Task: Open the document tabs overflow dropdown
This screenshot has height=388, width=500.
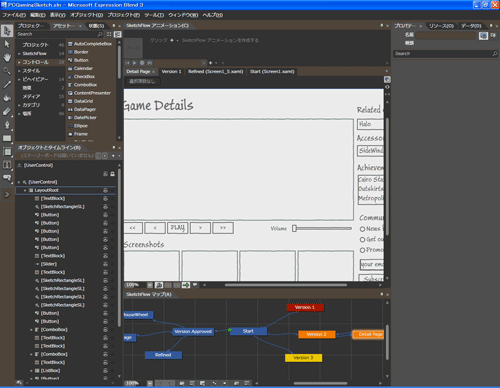Action: (387, 71)
